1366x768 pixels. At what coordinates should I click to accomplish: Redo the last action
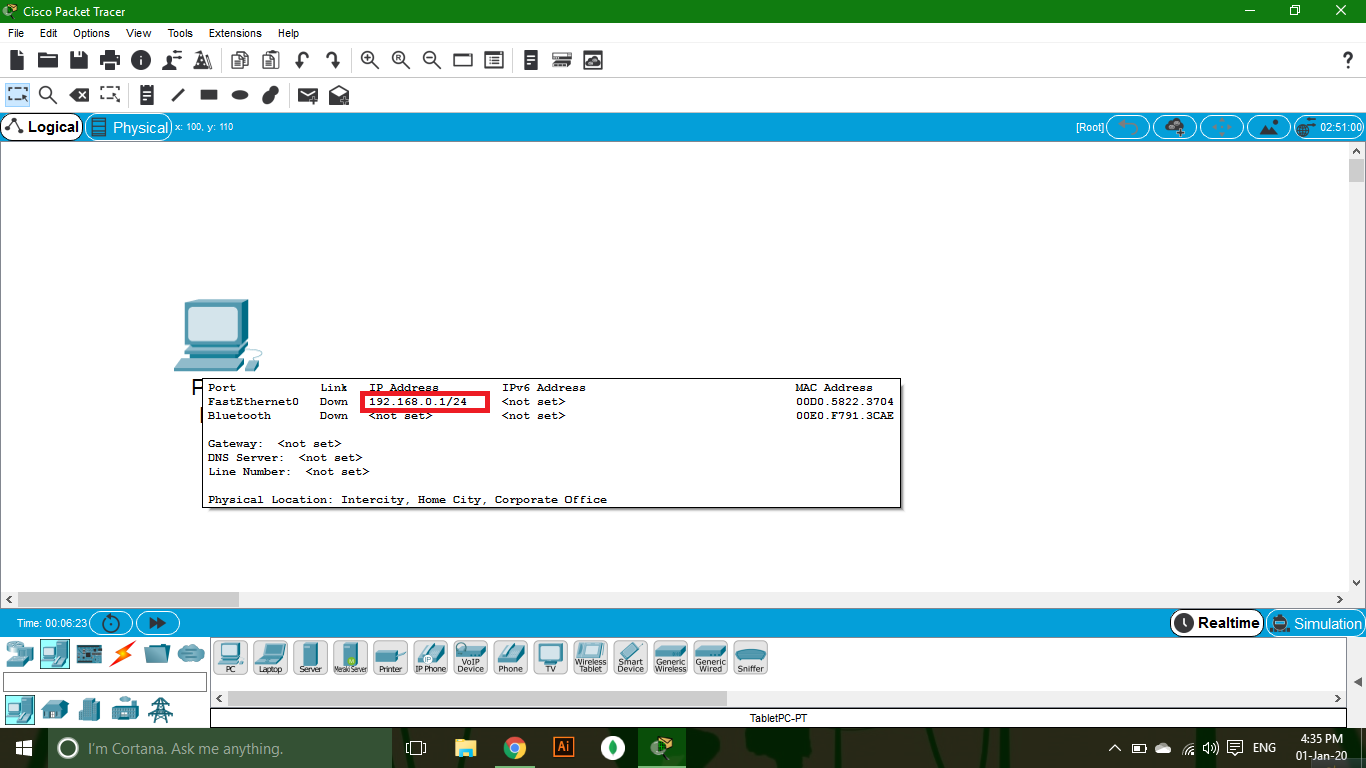tap(332, 60)
